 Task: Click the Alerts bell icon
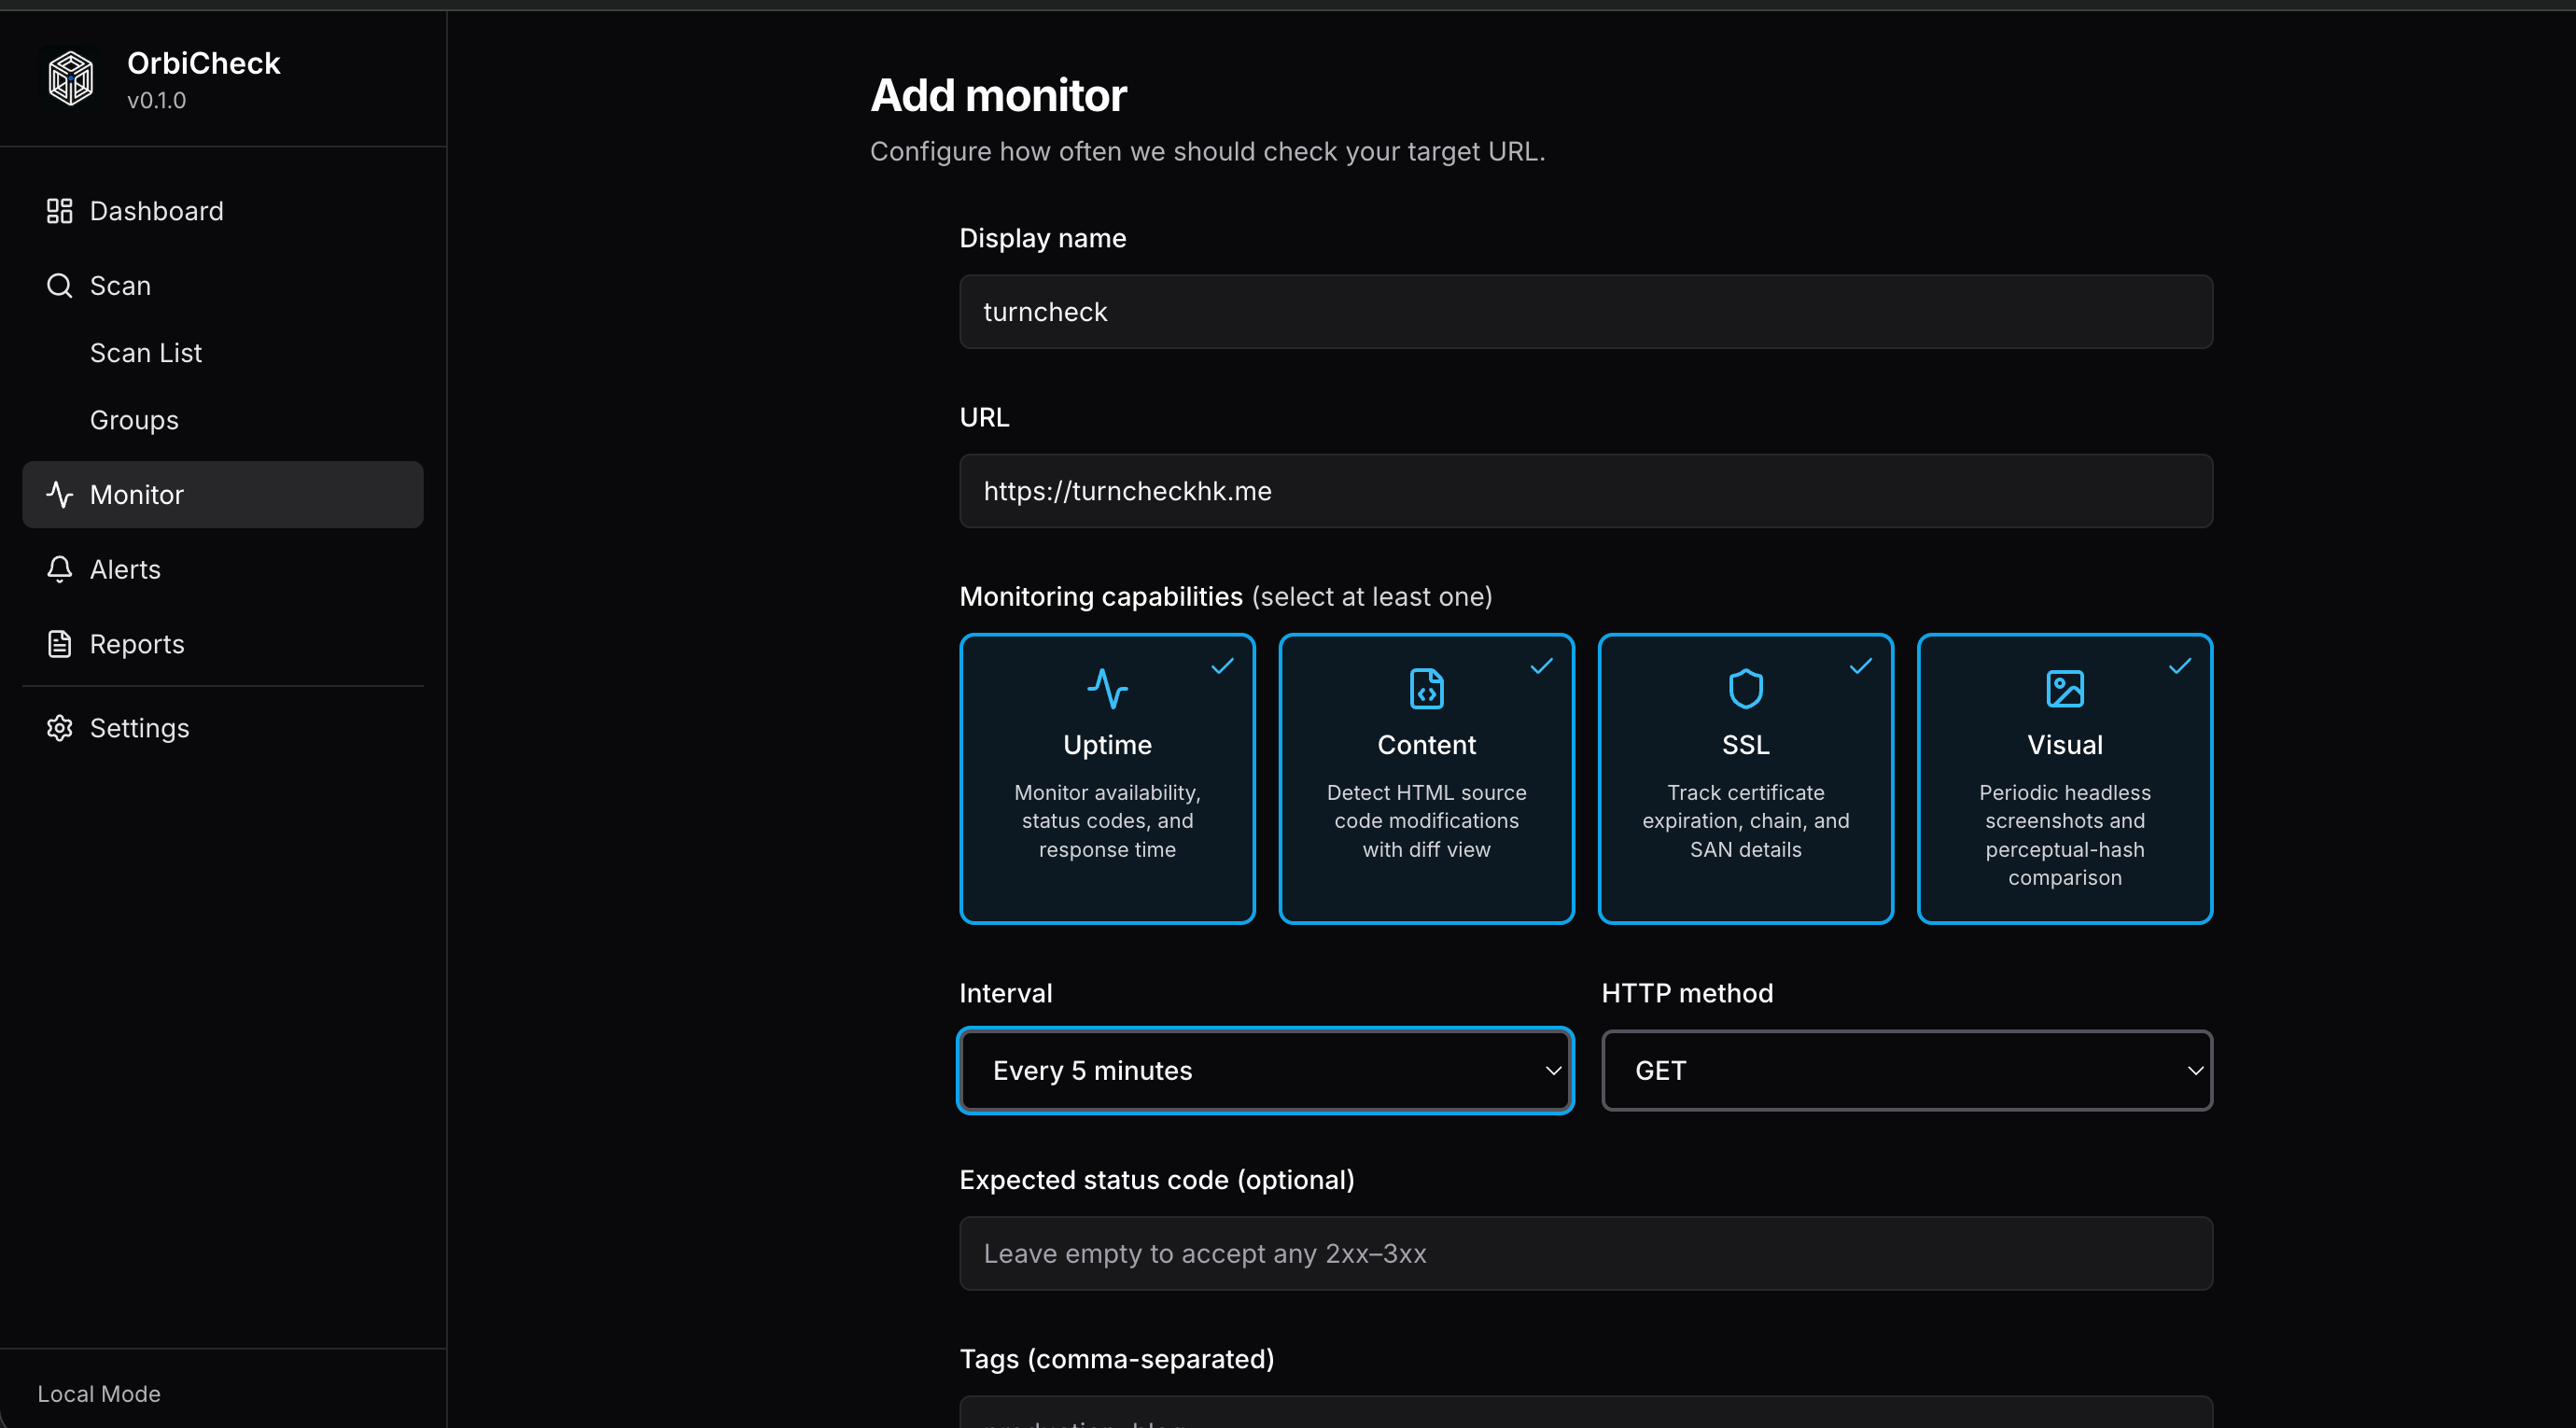(58, 569)
